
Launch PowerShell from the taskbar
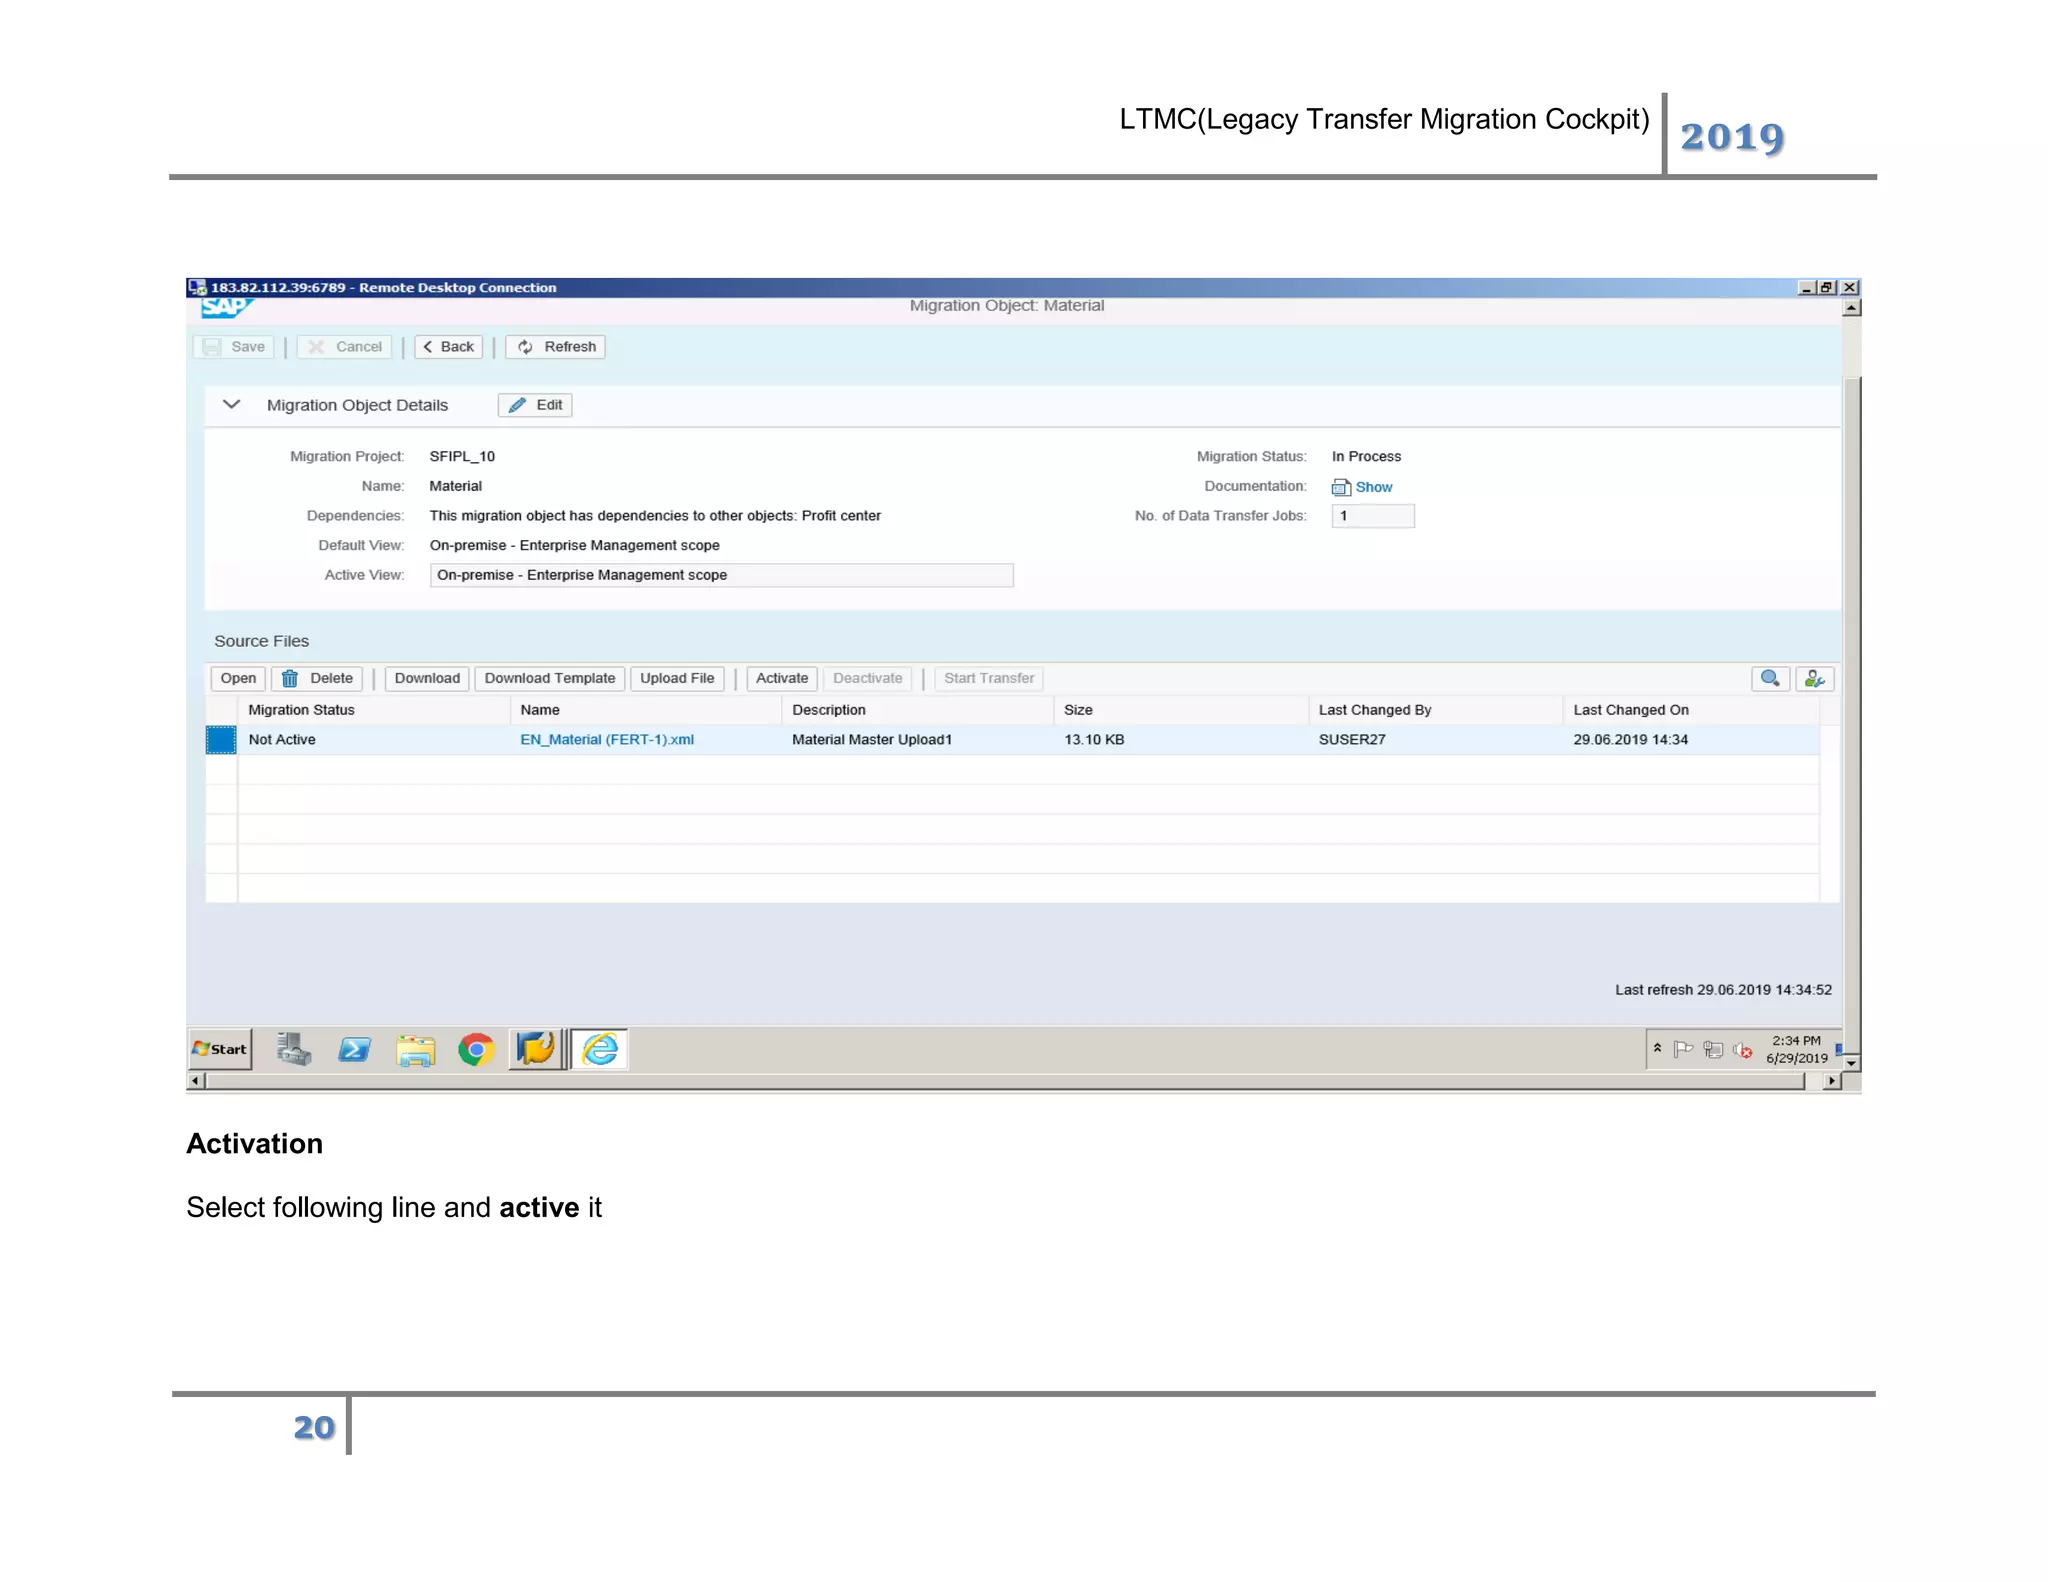[x=354, y=1050]
